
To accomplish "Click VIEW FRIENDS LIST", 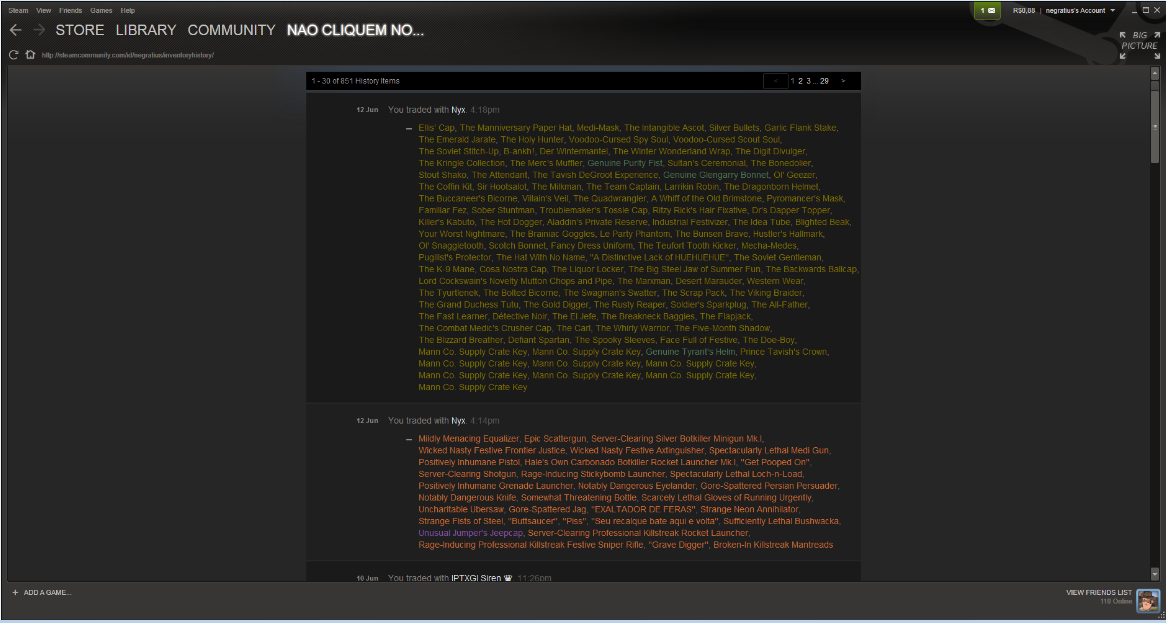I will click(1098, 593).
